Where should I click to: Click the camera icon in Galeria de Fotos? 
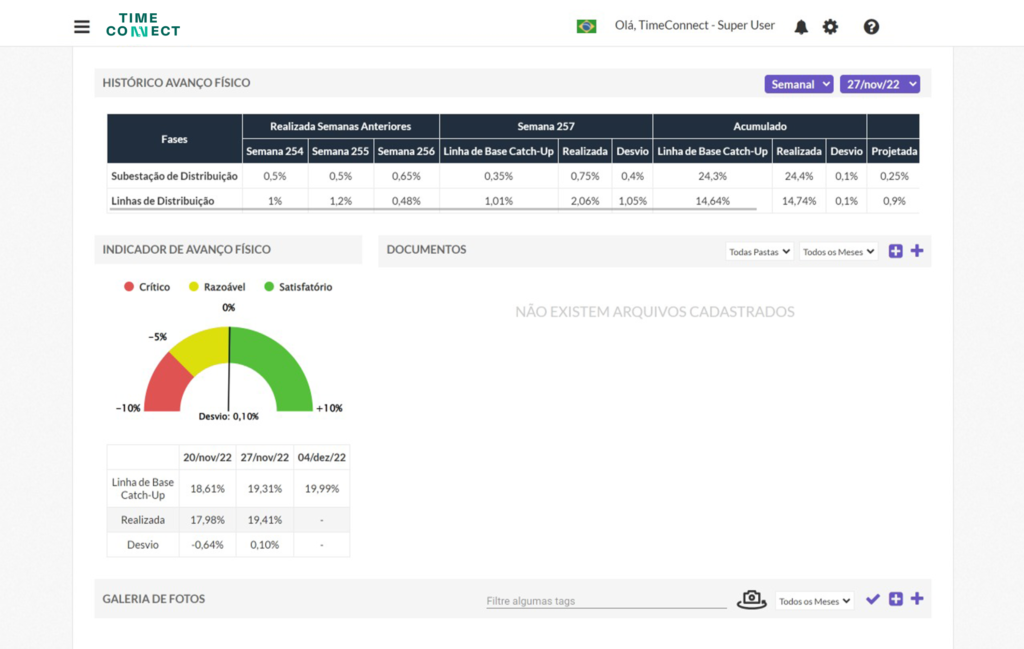(x=752, y=599)
